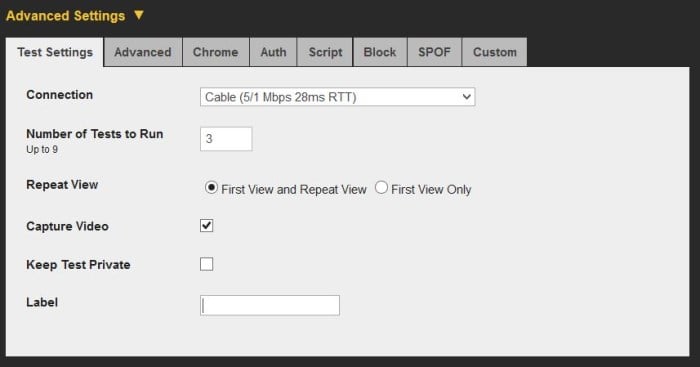Screen dimensions: 700x367
Task: Uncheck the Capture Video checkbox
Action: coord(206,226)
